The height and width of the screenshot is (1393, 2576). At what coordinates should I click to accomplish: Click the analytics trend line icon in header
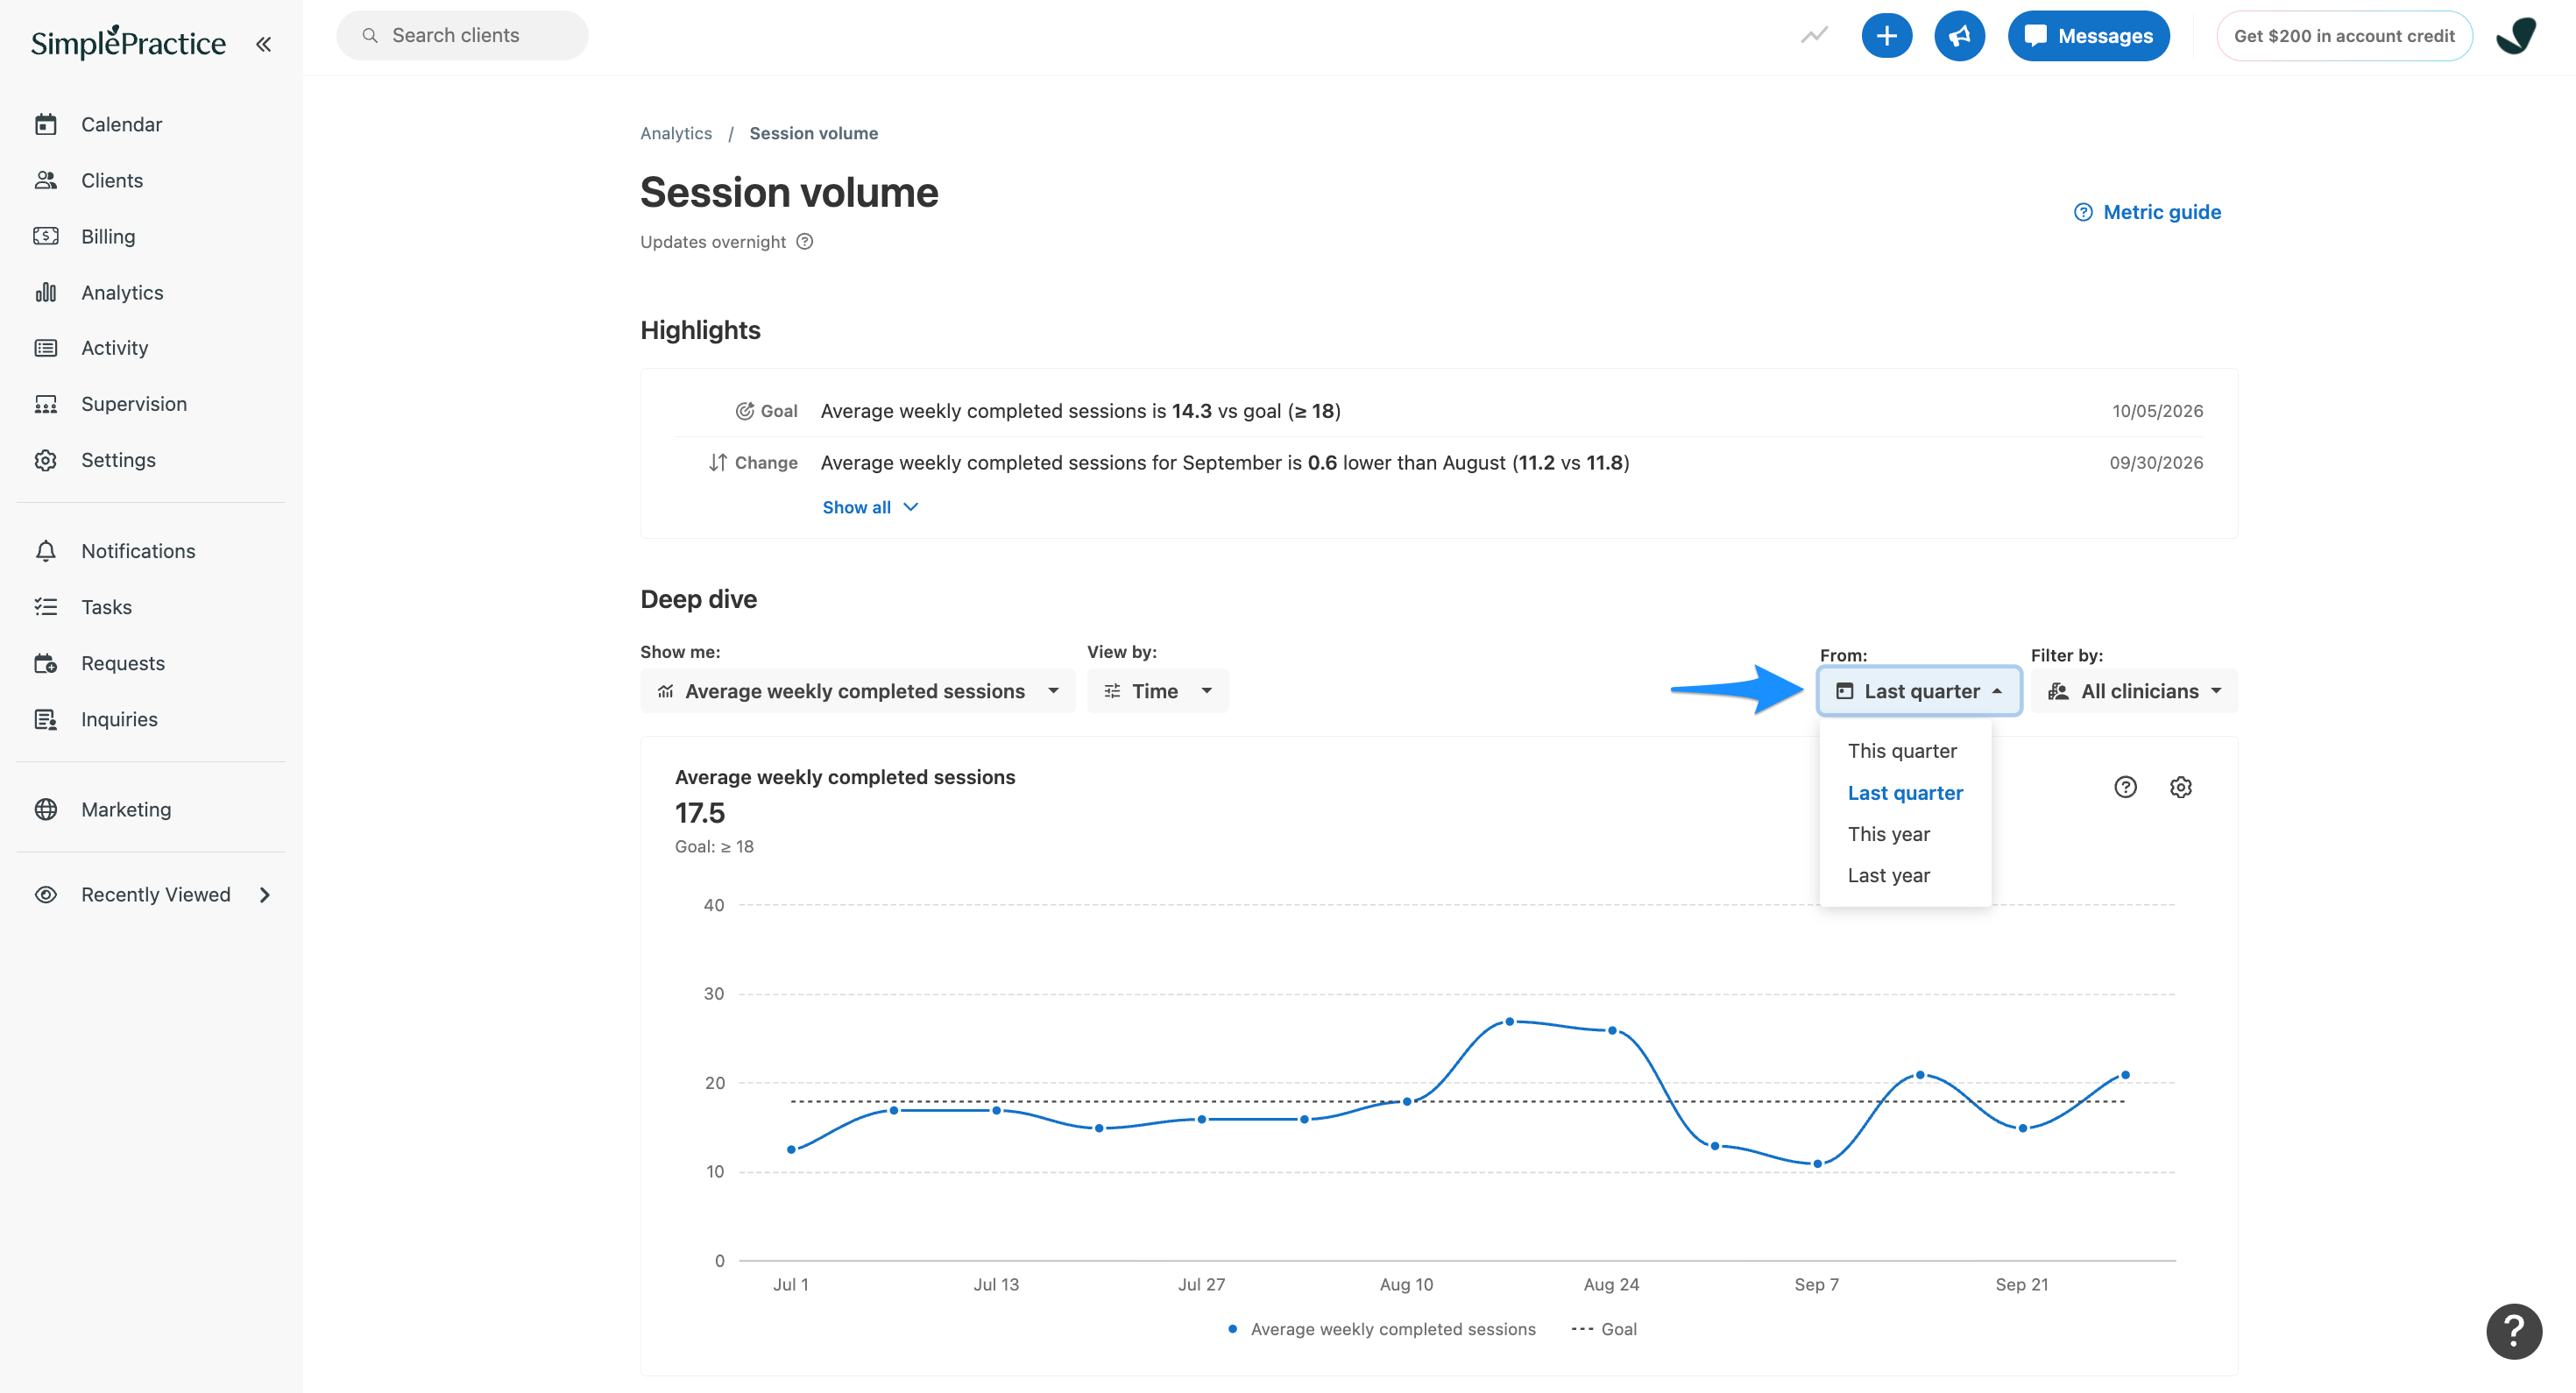(x=1814, y=36)
